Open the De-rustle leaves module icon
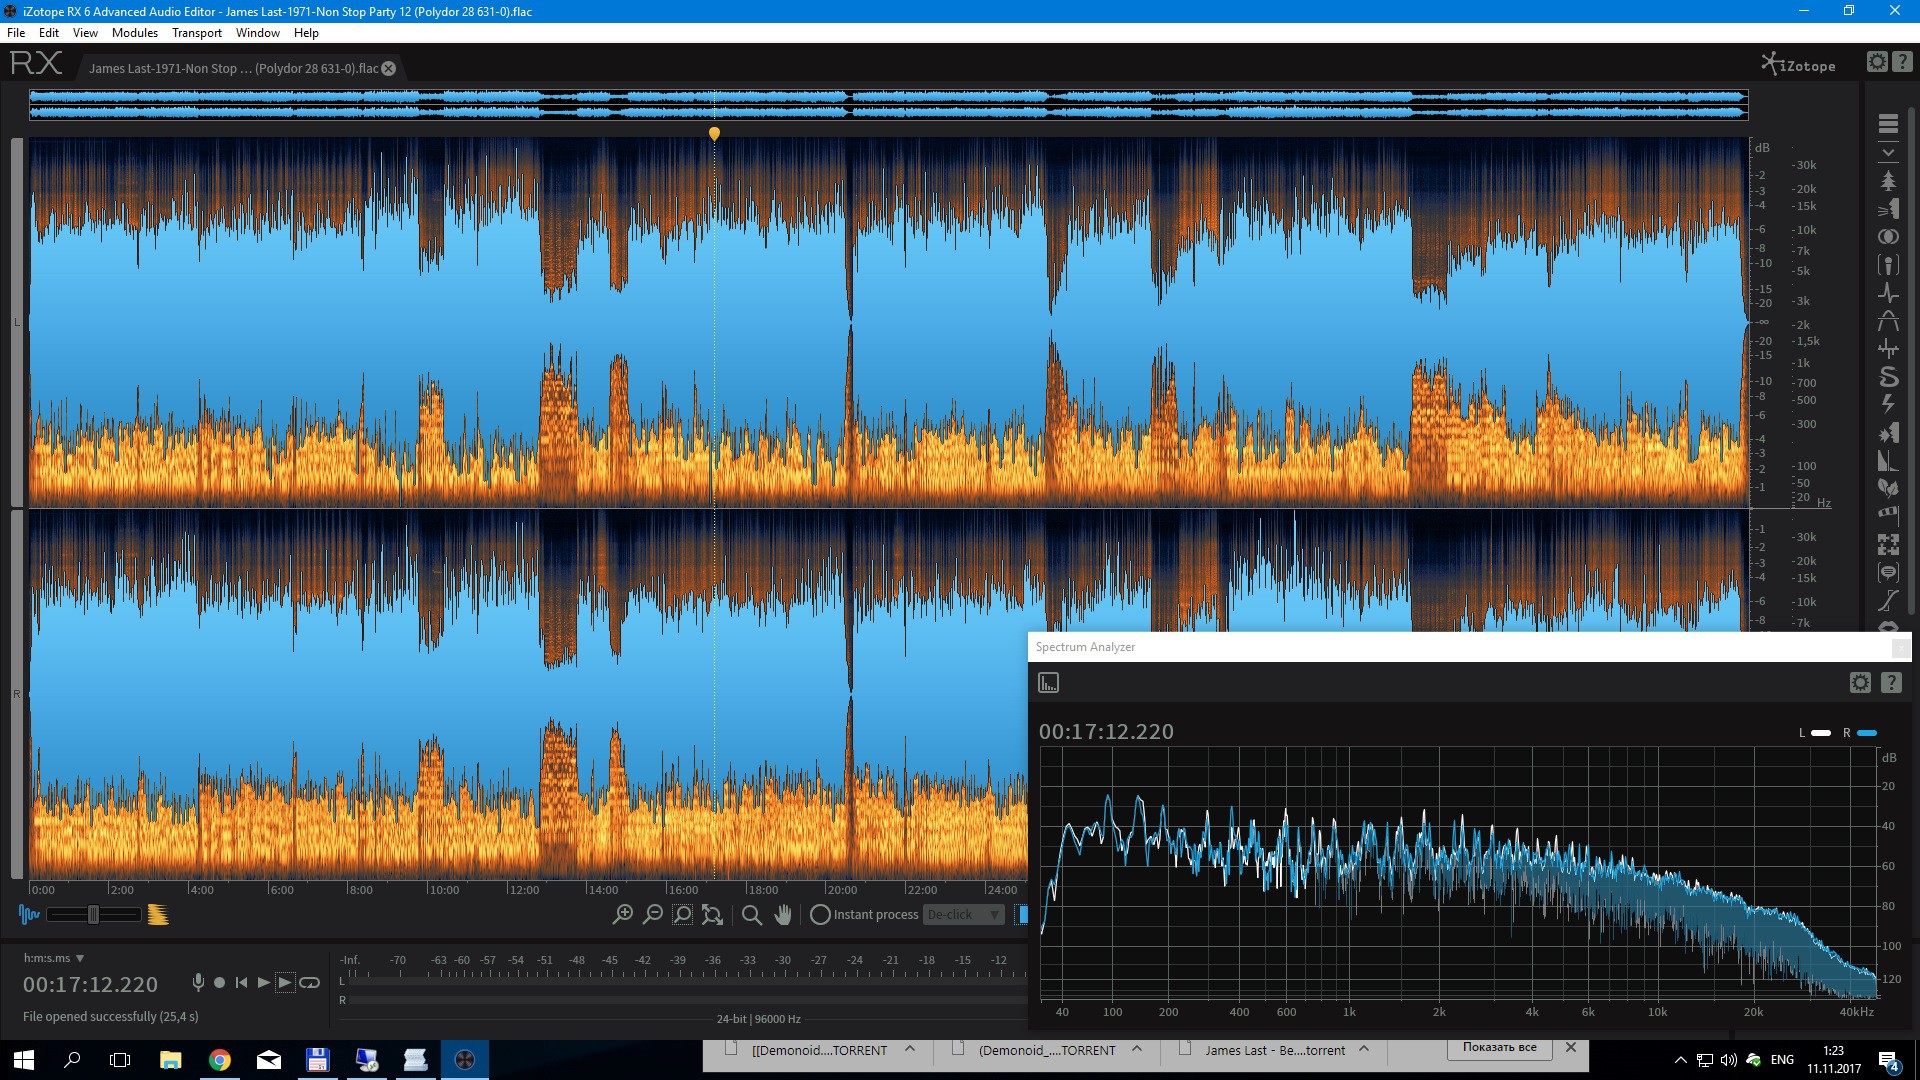The width and height of the screenshot is (1920, 1080). coord(1888,488)
